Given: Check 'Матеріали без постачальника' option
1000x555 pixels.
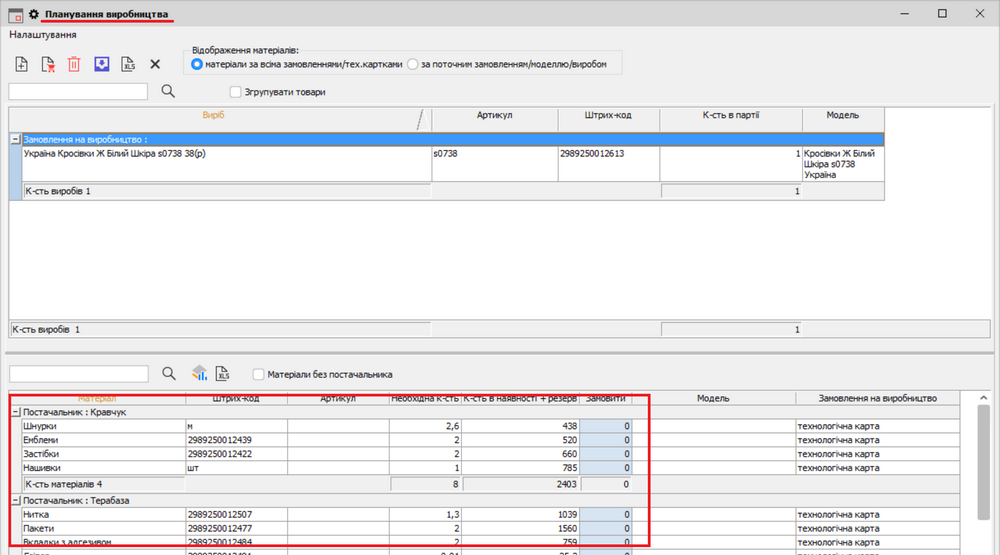Looking at the screenshot, I should coord(259,375).
